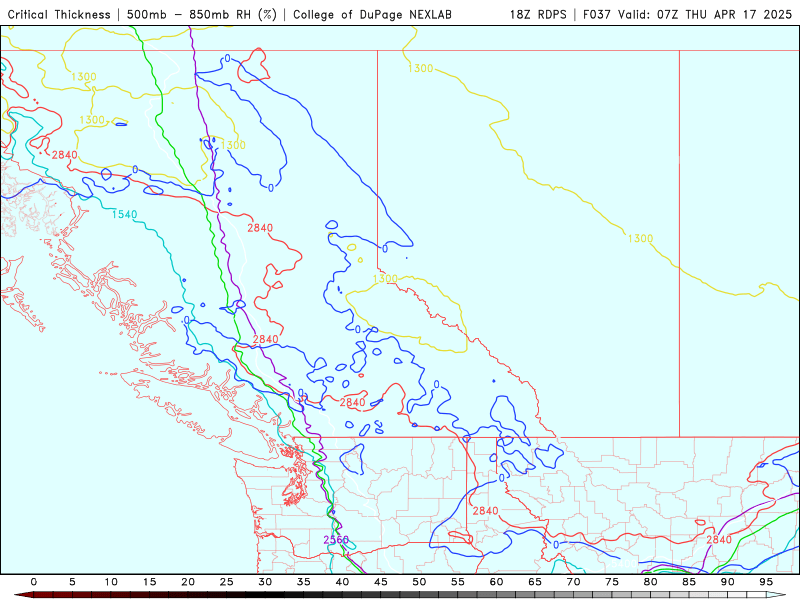Click color scale tick label "45"
Image resolution: width=800 pixels, height=600 pixels.
click(381, 582)
